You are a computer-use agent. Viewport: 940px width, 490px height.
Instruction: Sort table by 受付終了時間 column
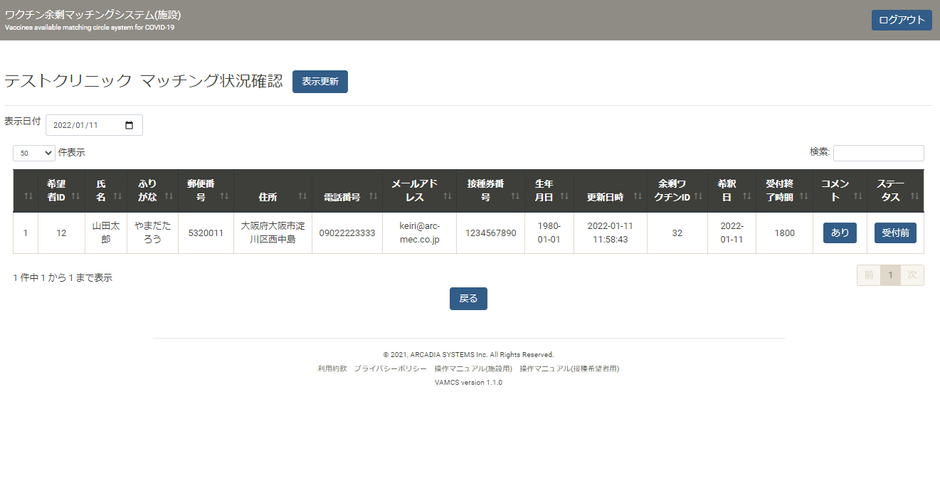[784, 190]
